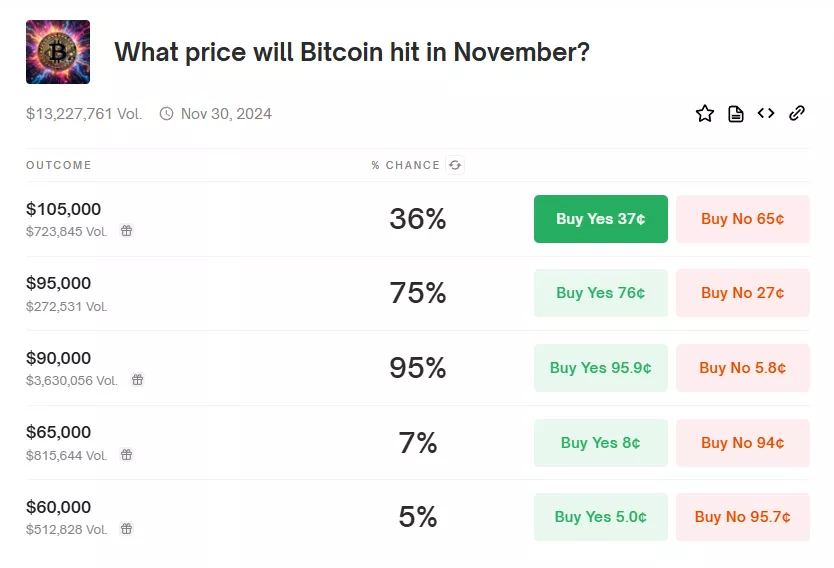Copy market link via chain icon
Image resolution: width=834 pixels, height=568 pixels.
click(x=797, y=114)
